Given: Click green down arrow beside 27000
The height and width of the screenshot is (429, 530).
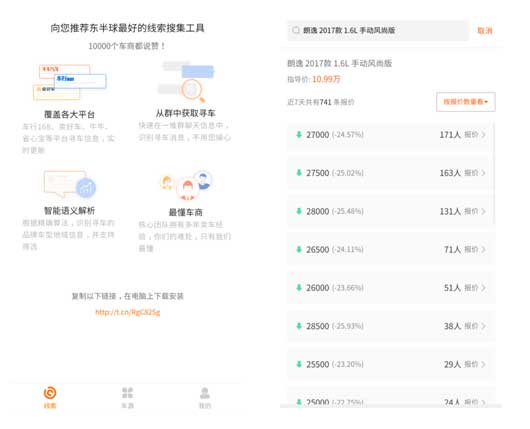Looking at the screenshot, I should (x=299, y=134).
